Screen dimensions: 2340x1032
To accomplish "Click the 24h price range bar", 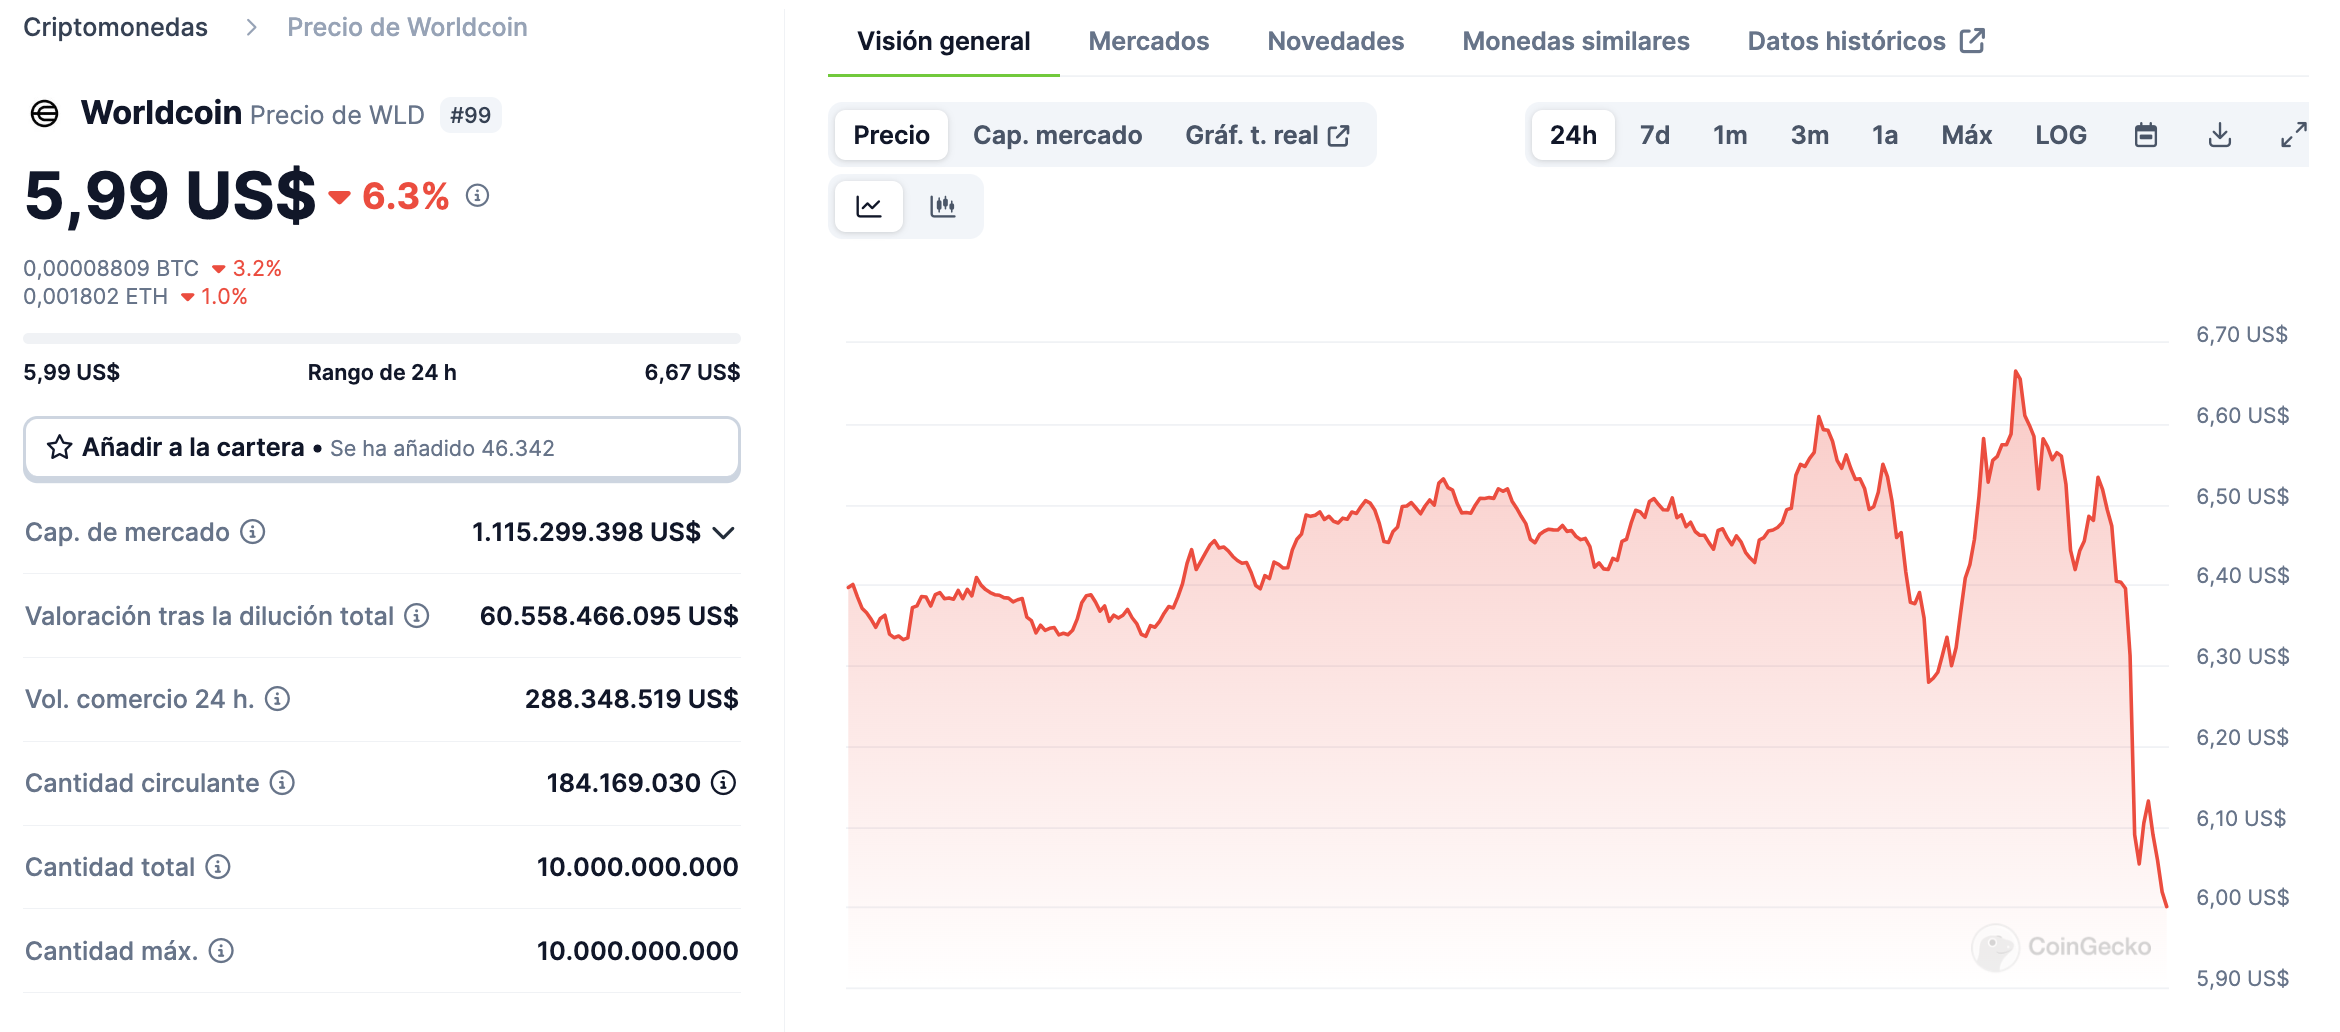I will [x=381, y=339].
